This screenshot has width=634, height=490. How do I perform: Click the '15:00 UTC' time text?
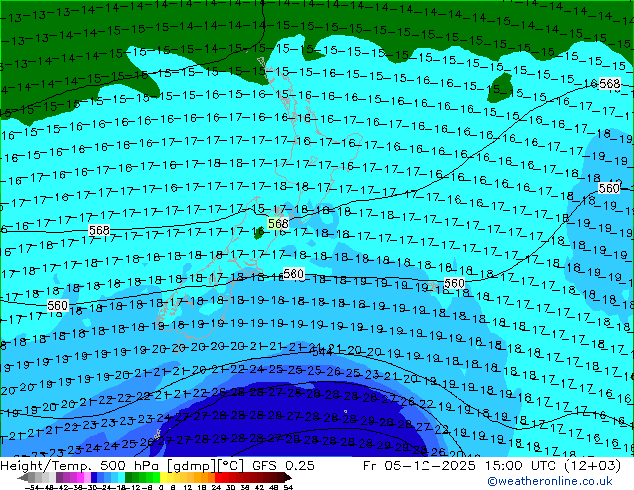(520, 466)
